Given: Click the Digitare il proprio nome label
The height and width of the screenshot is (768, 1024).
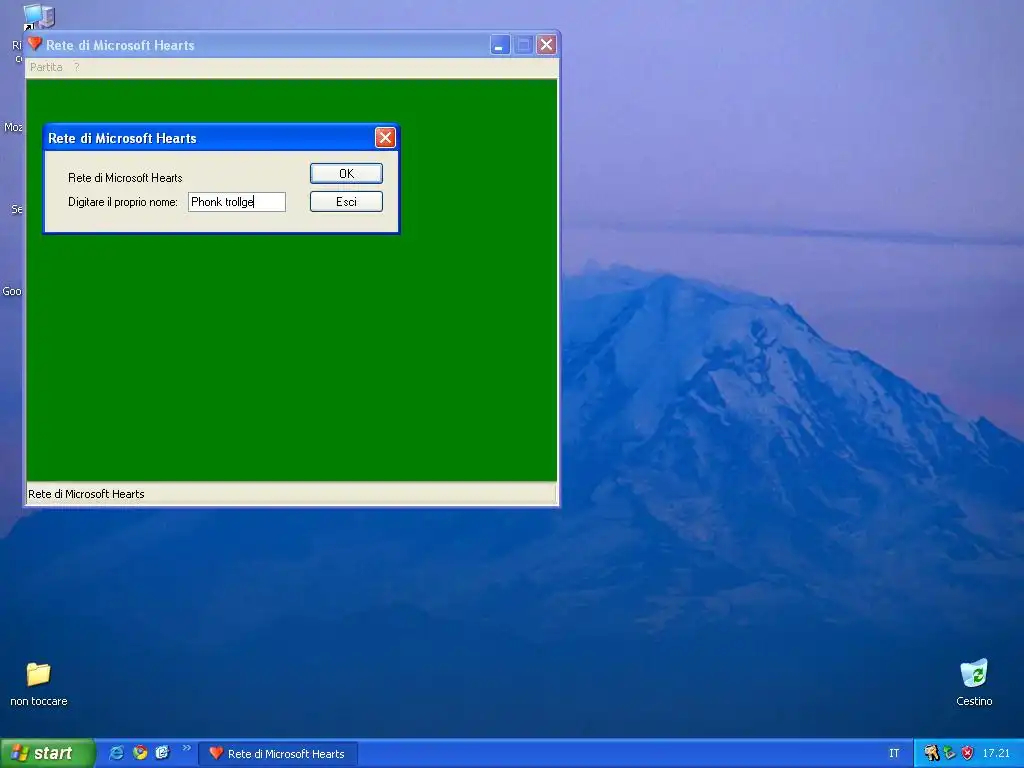Looking at the screenshot, I should coord(123,202).
